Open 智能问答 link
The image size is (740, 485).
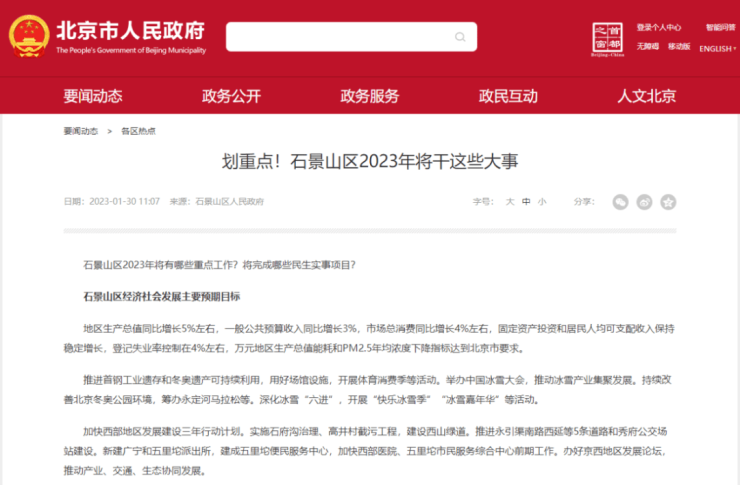point(721,27)
